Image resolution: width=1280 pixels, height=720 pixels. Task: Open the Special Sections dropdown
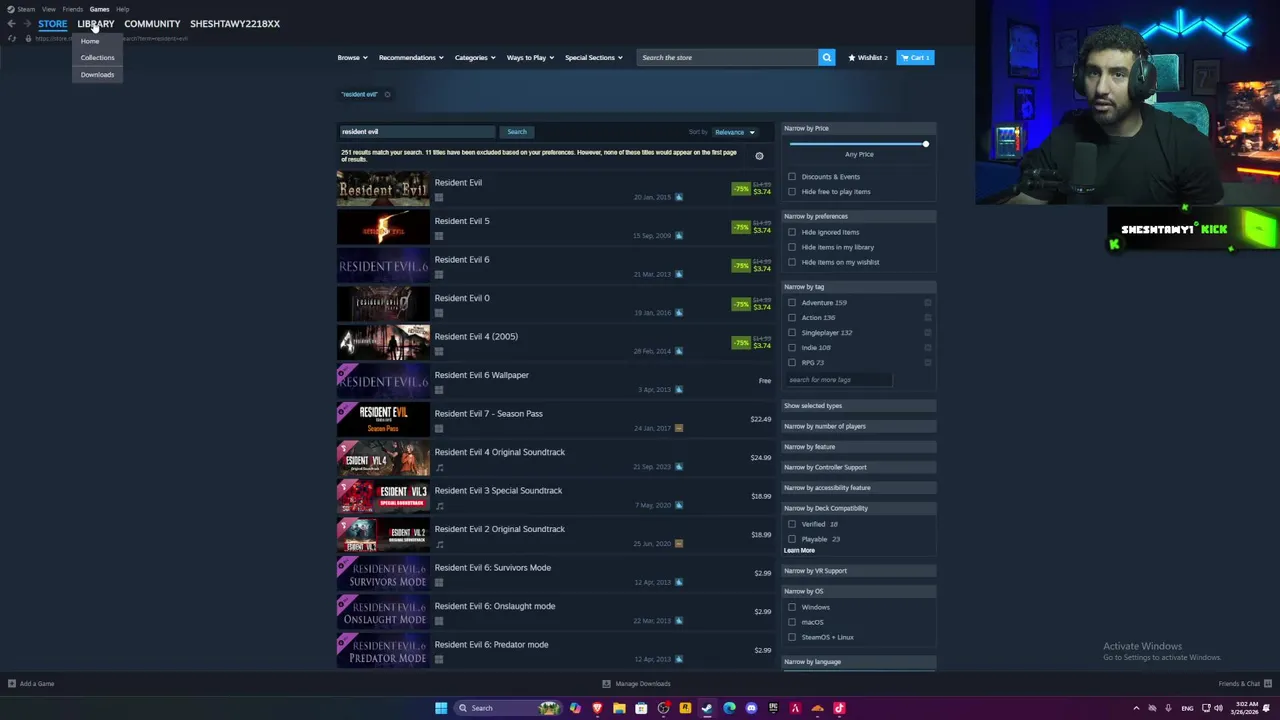[x=593, y=58]
